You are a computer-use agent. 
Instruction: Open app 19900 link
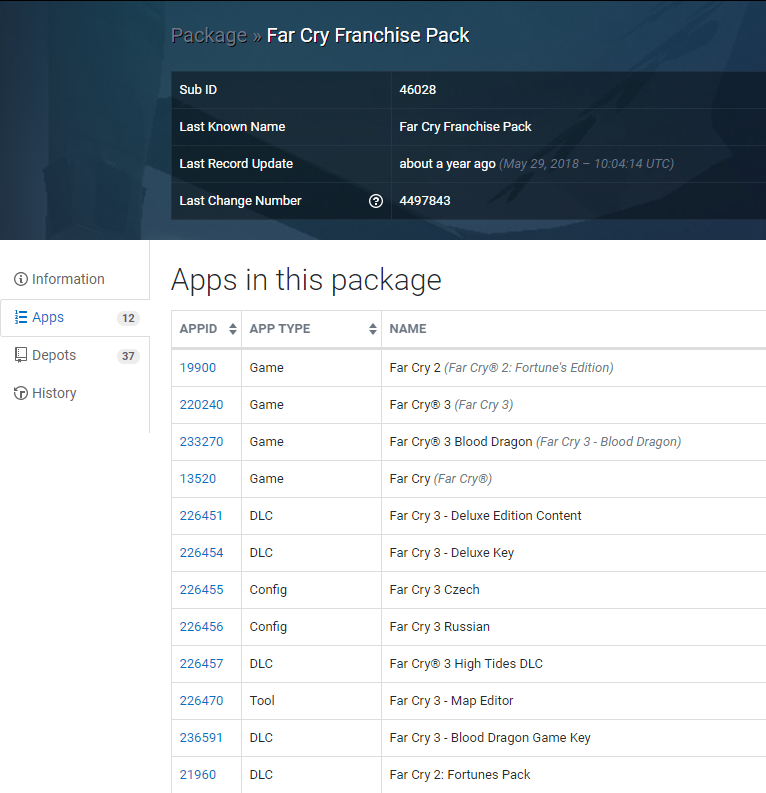point(198,368)
